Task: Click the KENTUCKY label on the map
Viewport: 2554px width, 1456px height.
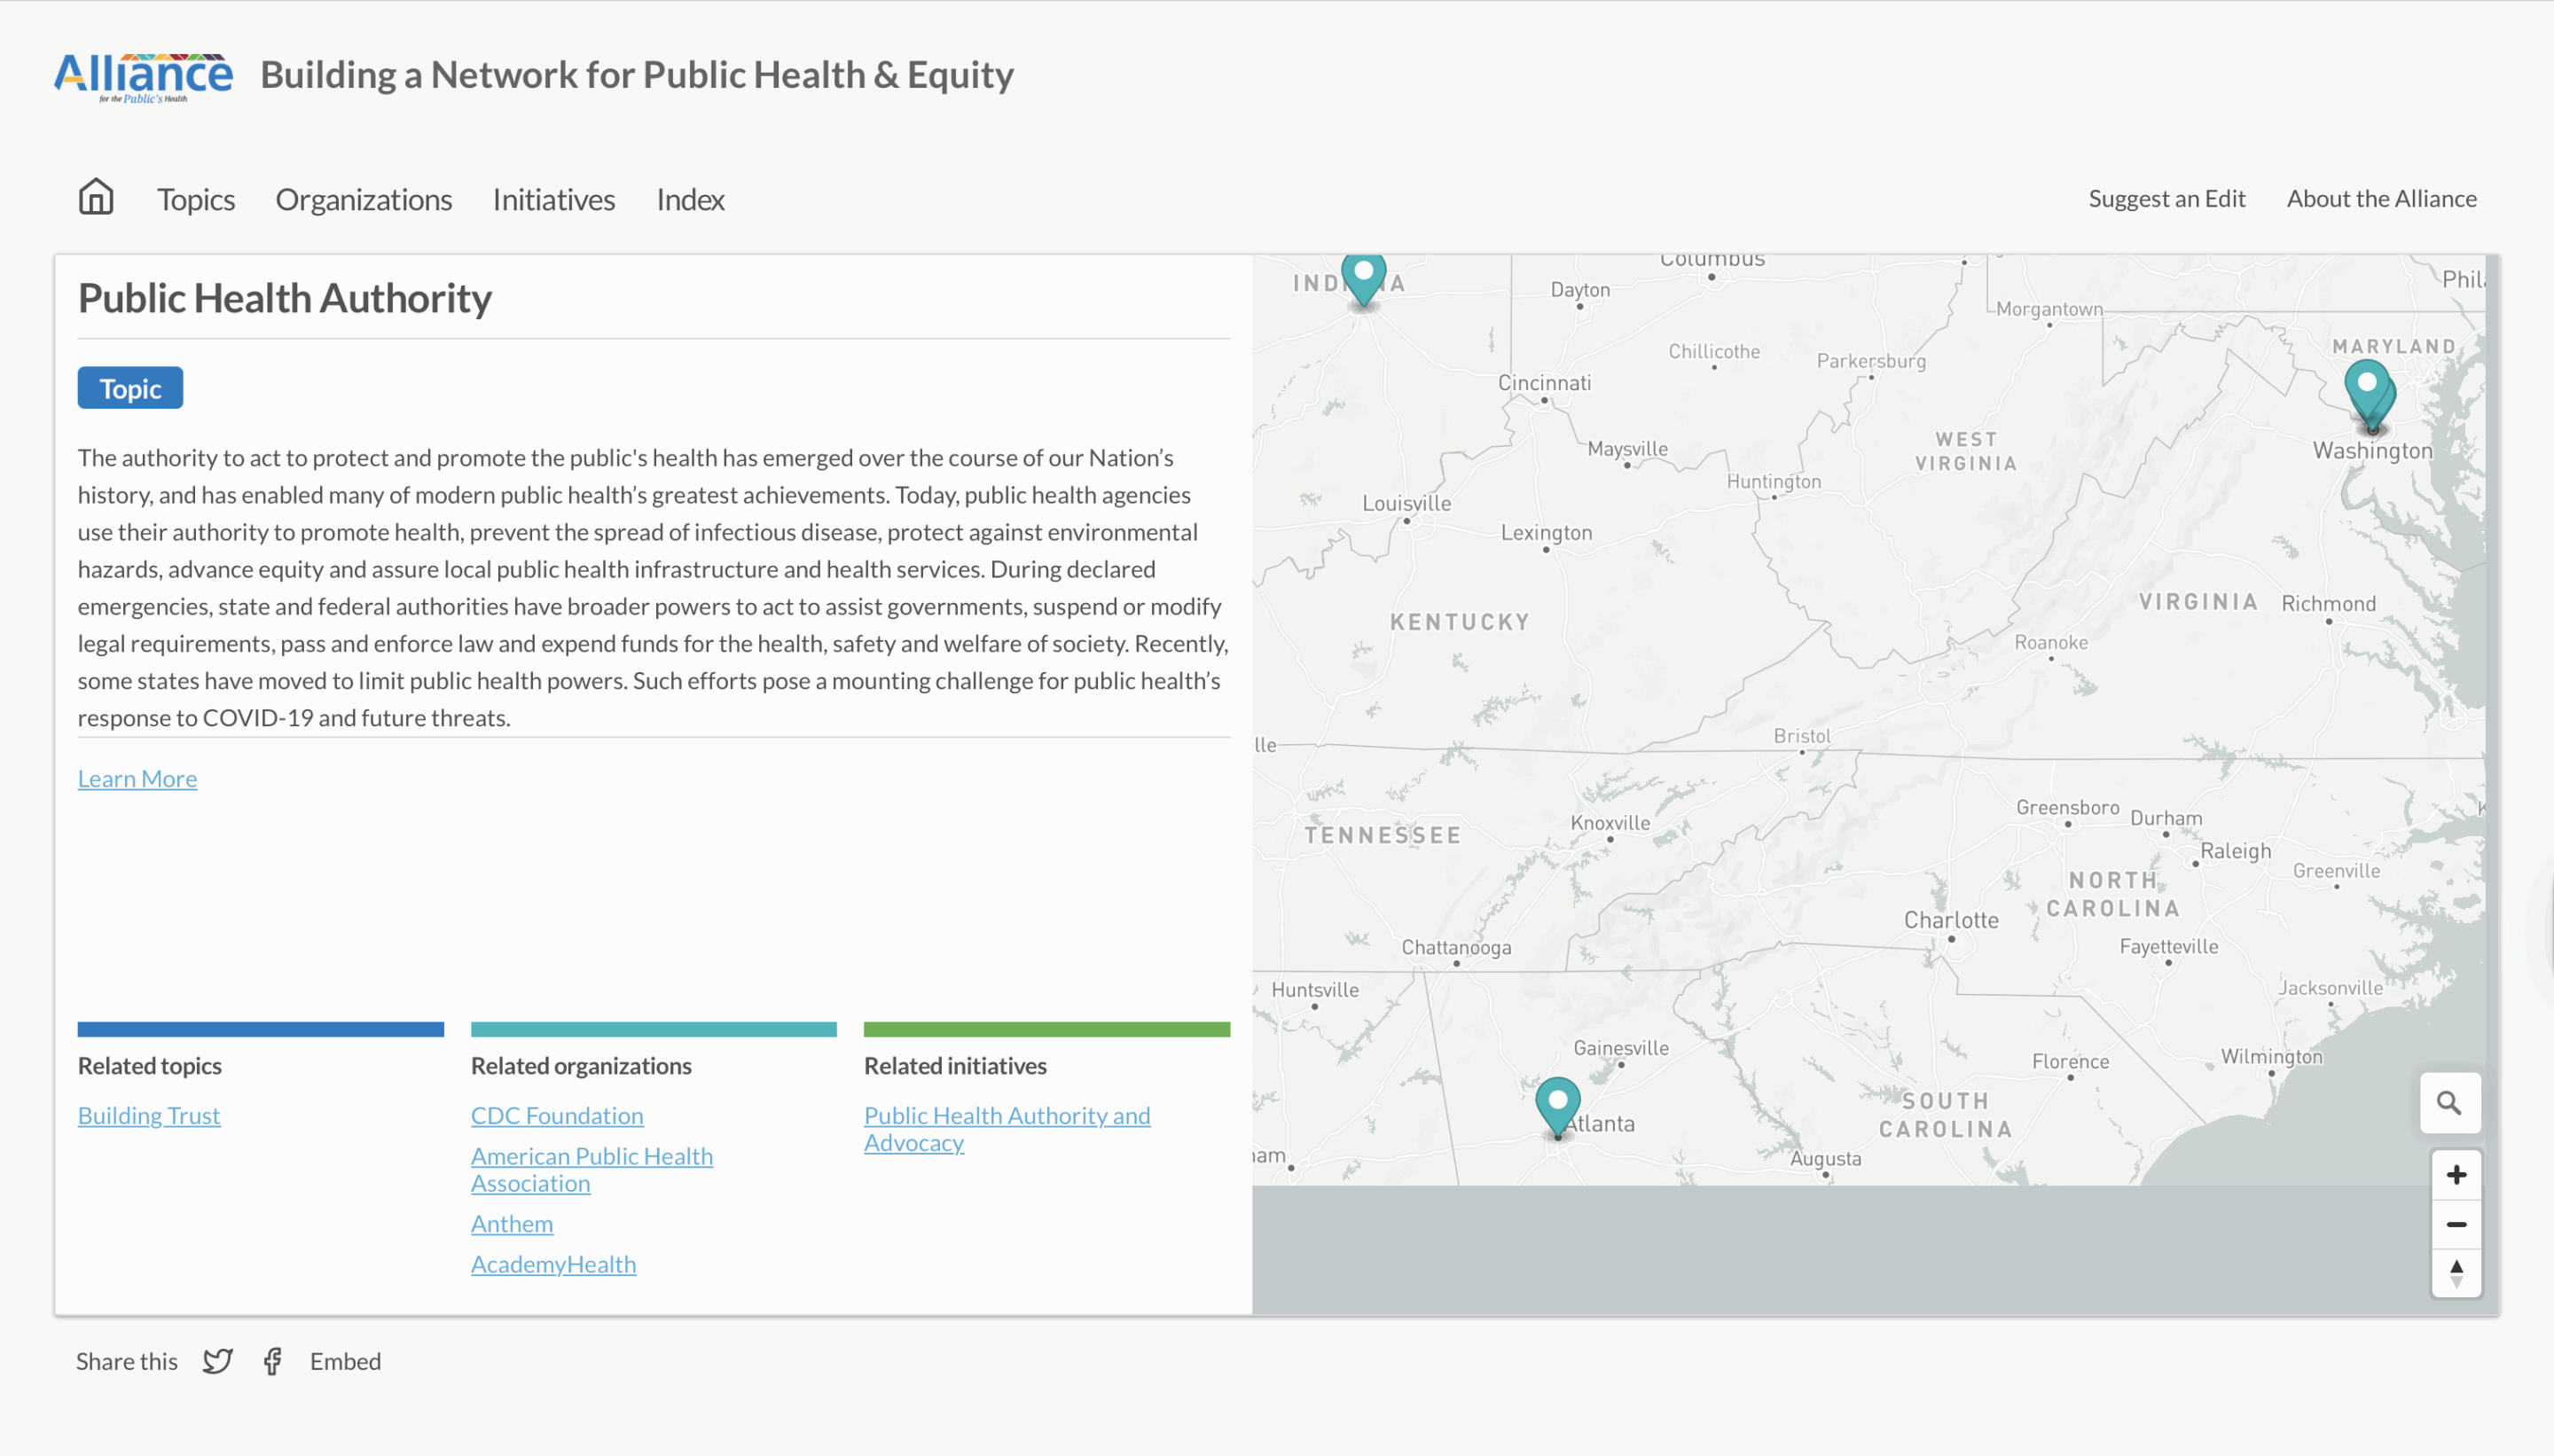Action: tap(1460, 622)
